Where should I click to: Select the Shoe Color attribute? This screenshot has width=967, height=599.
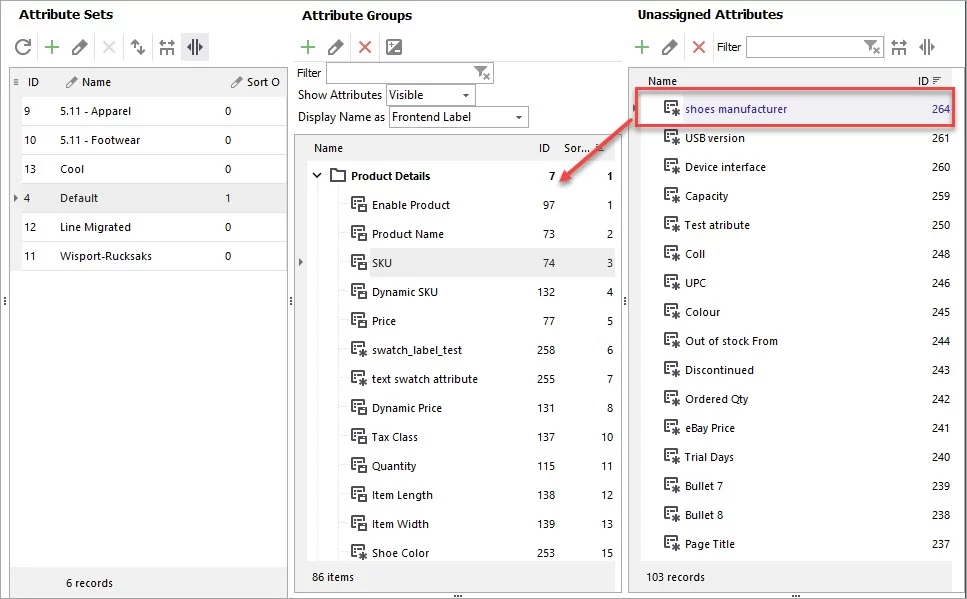pyautogui.click(x=400, y=553)
